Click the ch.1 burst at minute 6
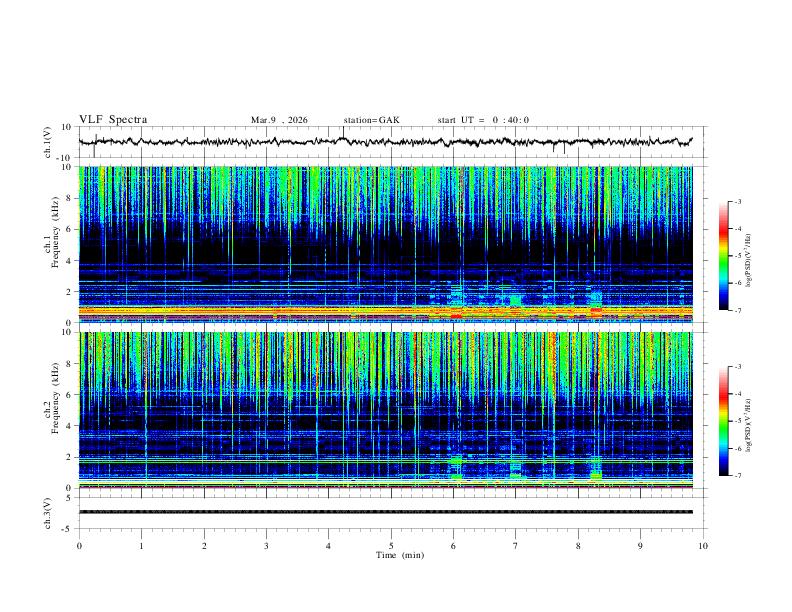The image size is (792, 612). [457, 300]
